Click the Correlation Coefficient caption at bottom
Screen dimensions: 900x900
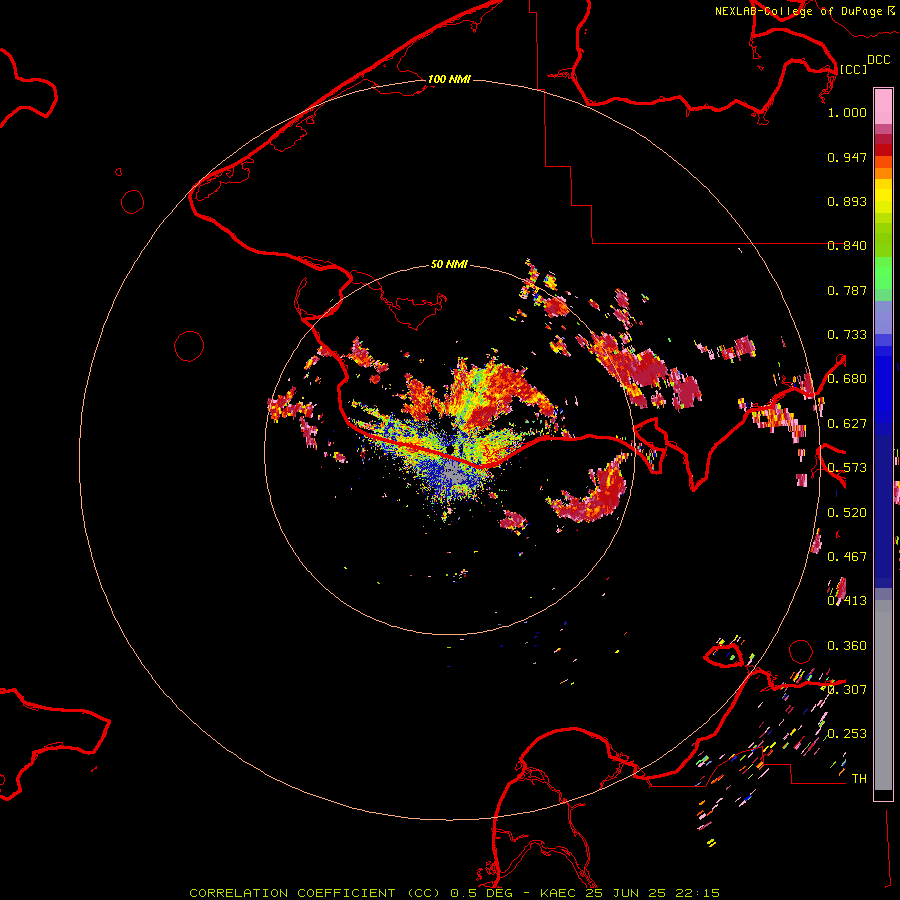coord(454,893)
